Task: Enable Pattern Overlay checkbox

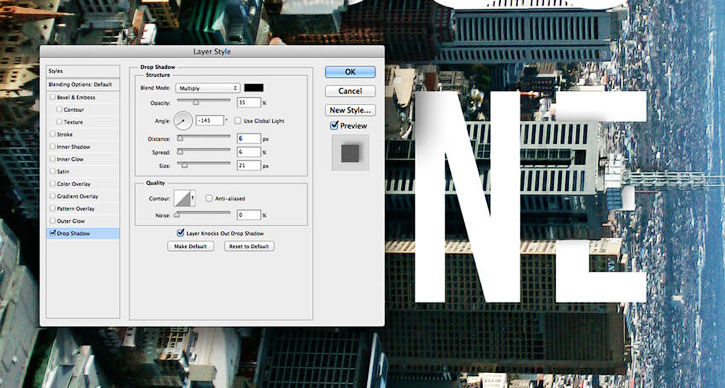Action: (53, 209)
